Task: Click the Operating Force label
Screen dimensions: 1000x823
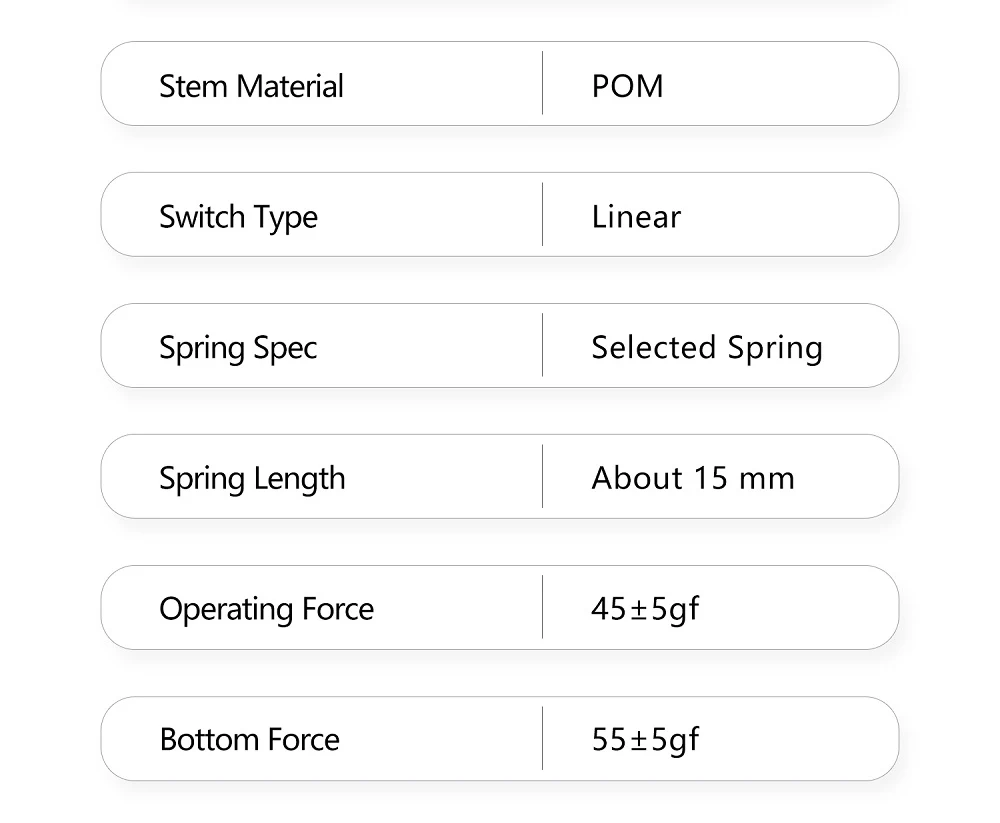Action: pos(266,609)
